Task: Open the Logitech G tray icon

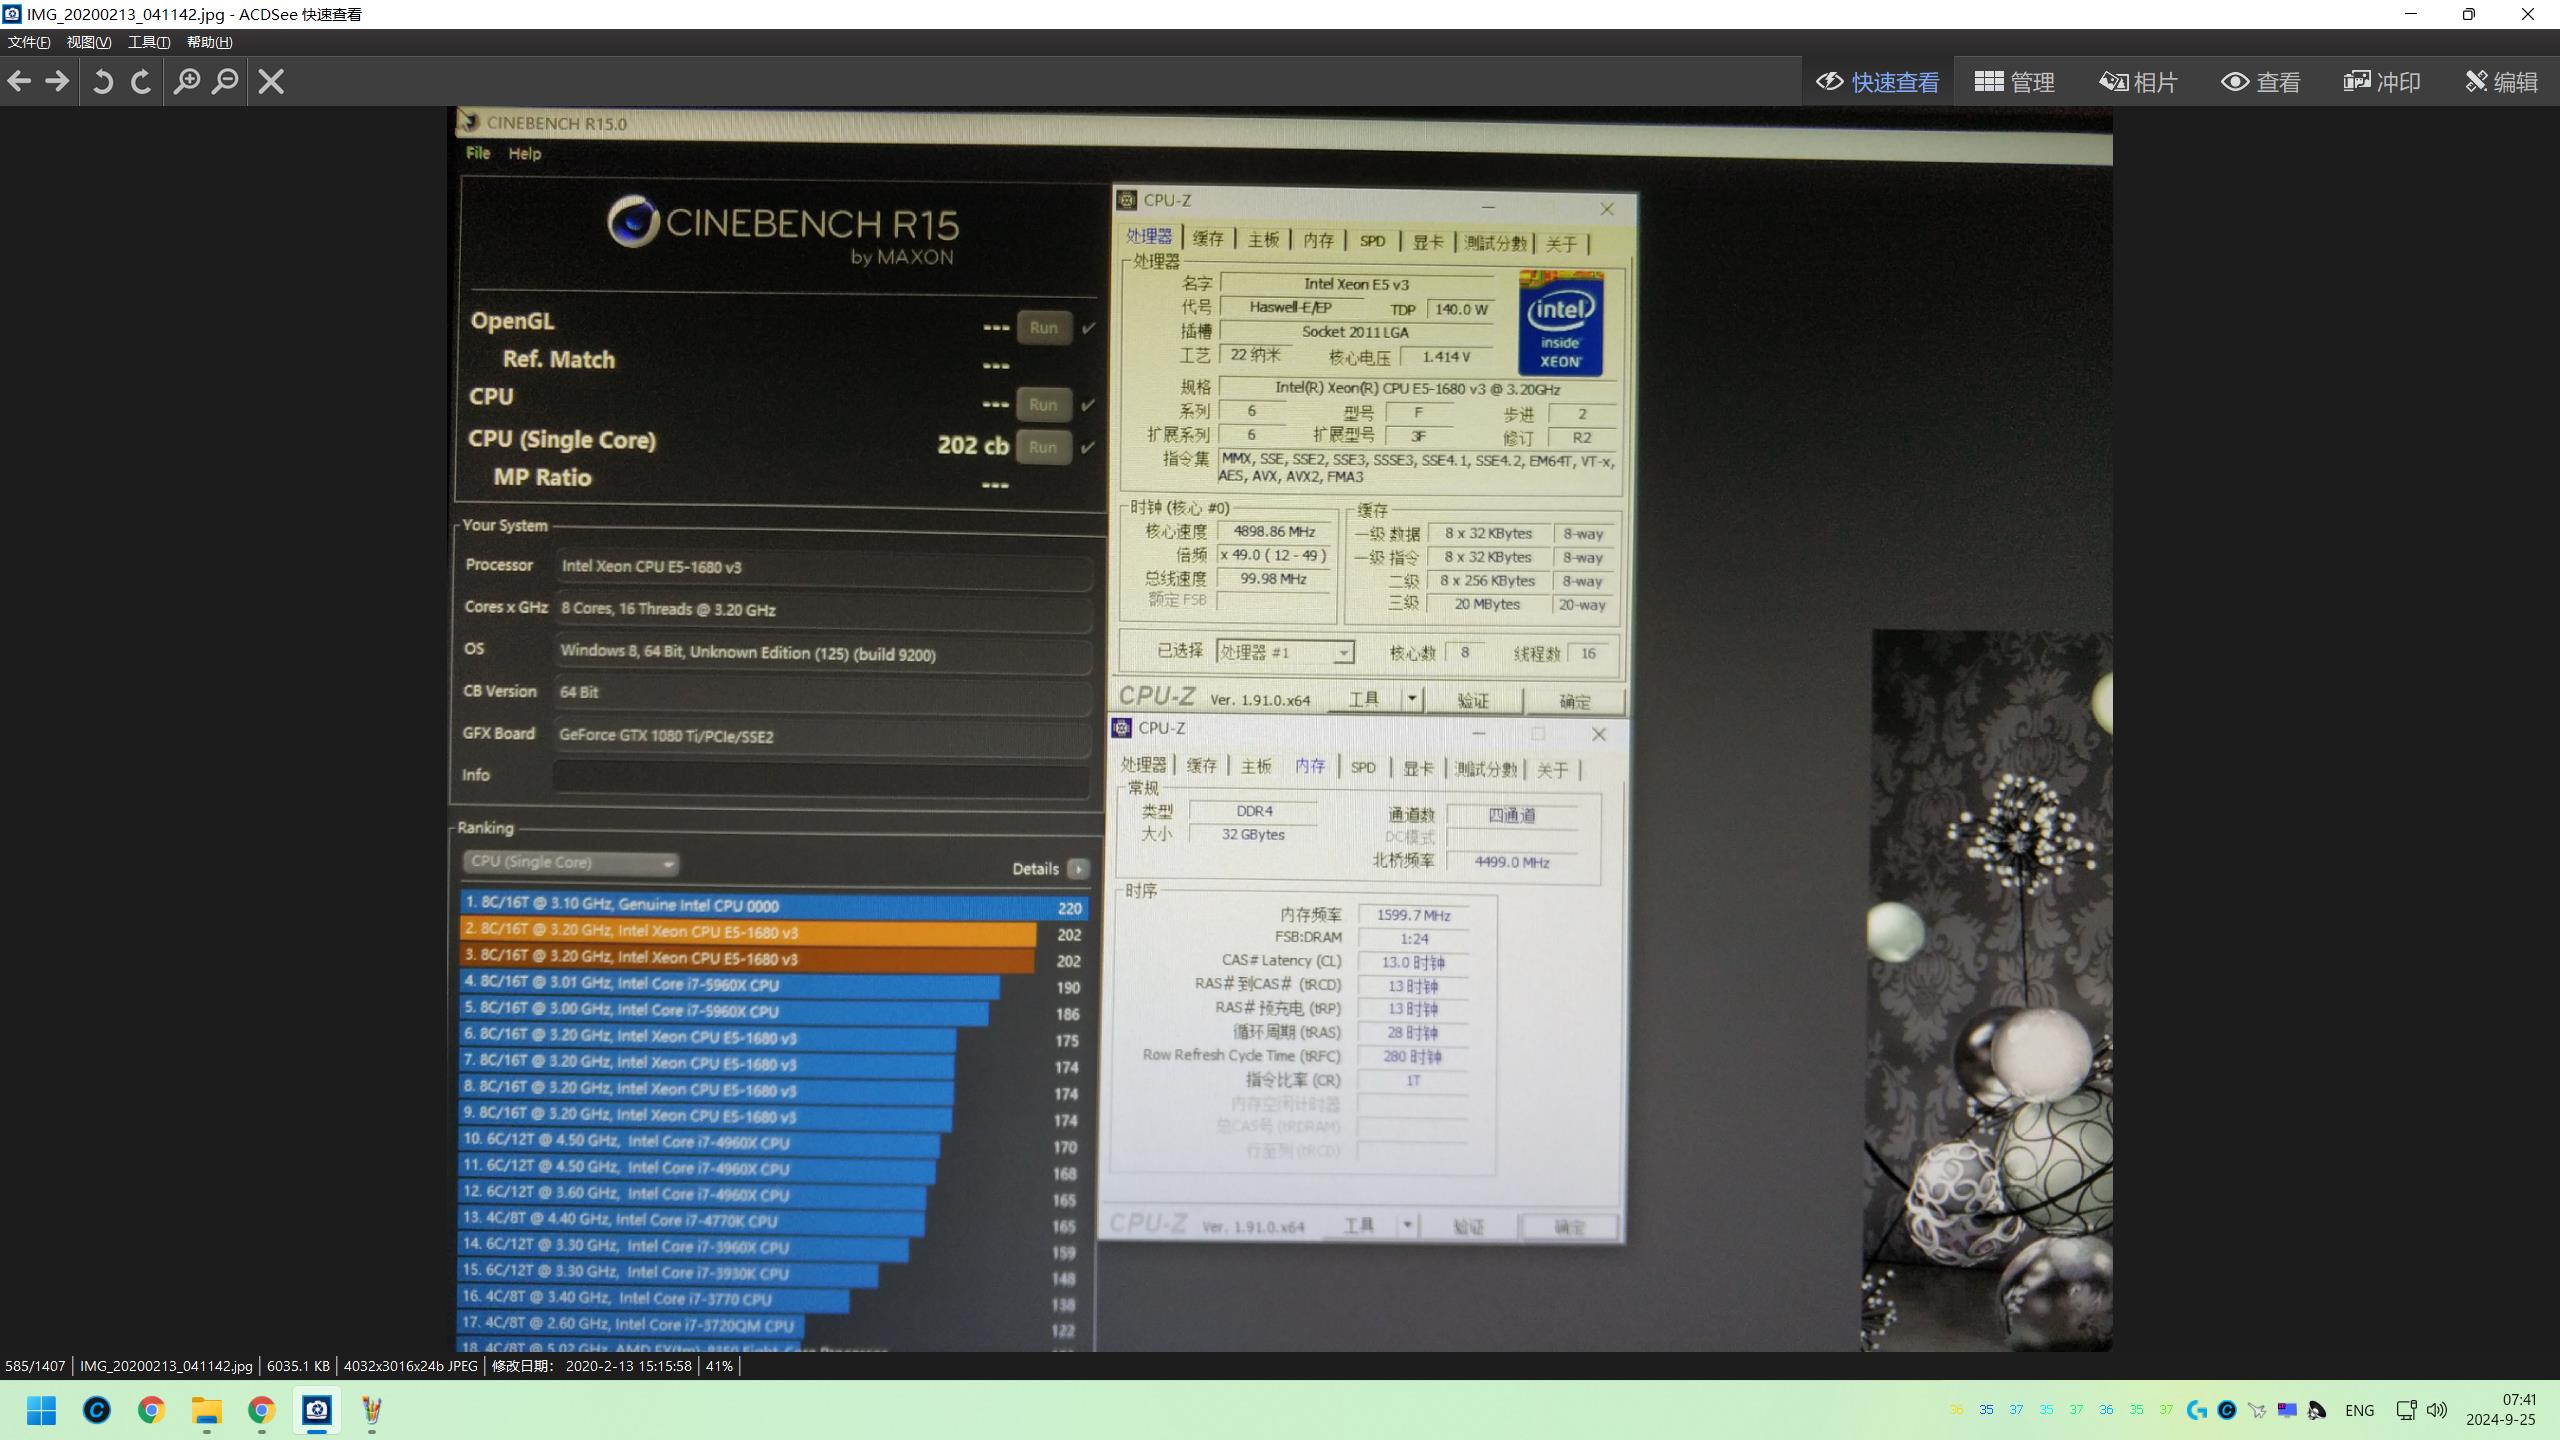Action: click(2197, 1410)
